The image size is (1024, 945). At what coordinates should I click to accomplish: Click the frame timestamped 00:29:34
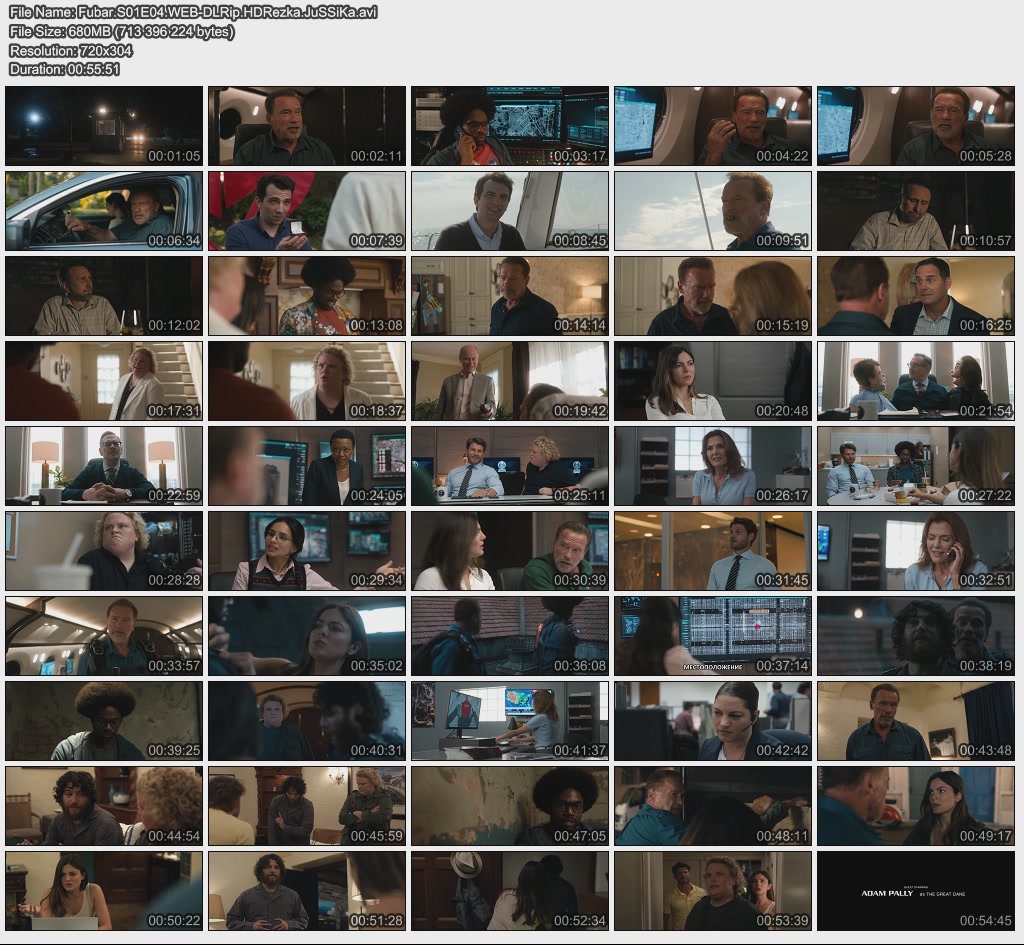point(307,551)
